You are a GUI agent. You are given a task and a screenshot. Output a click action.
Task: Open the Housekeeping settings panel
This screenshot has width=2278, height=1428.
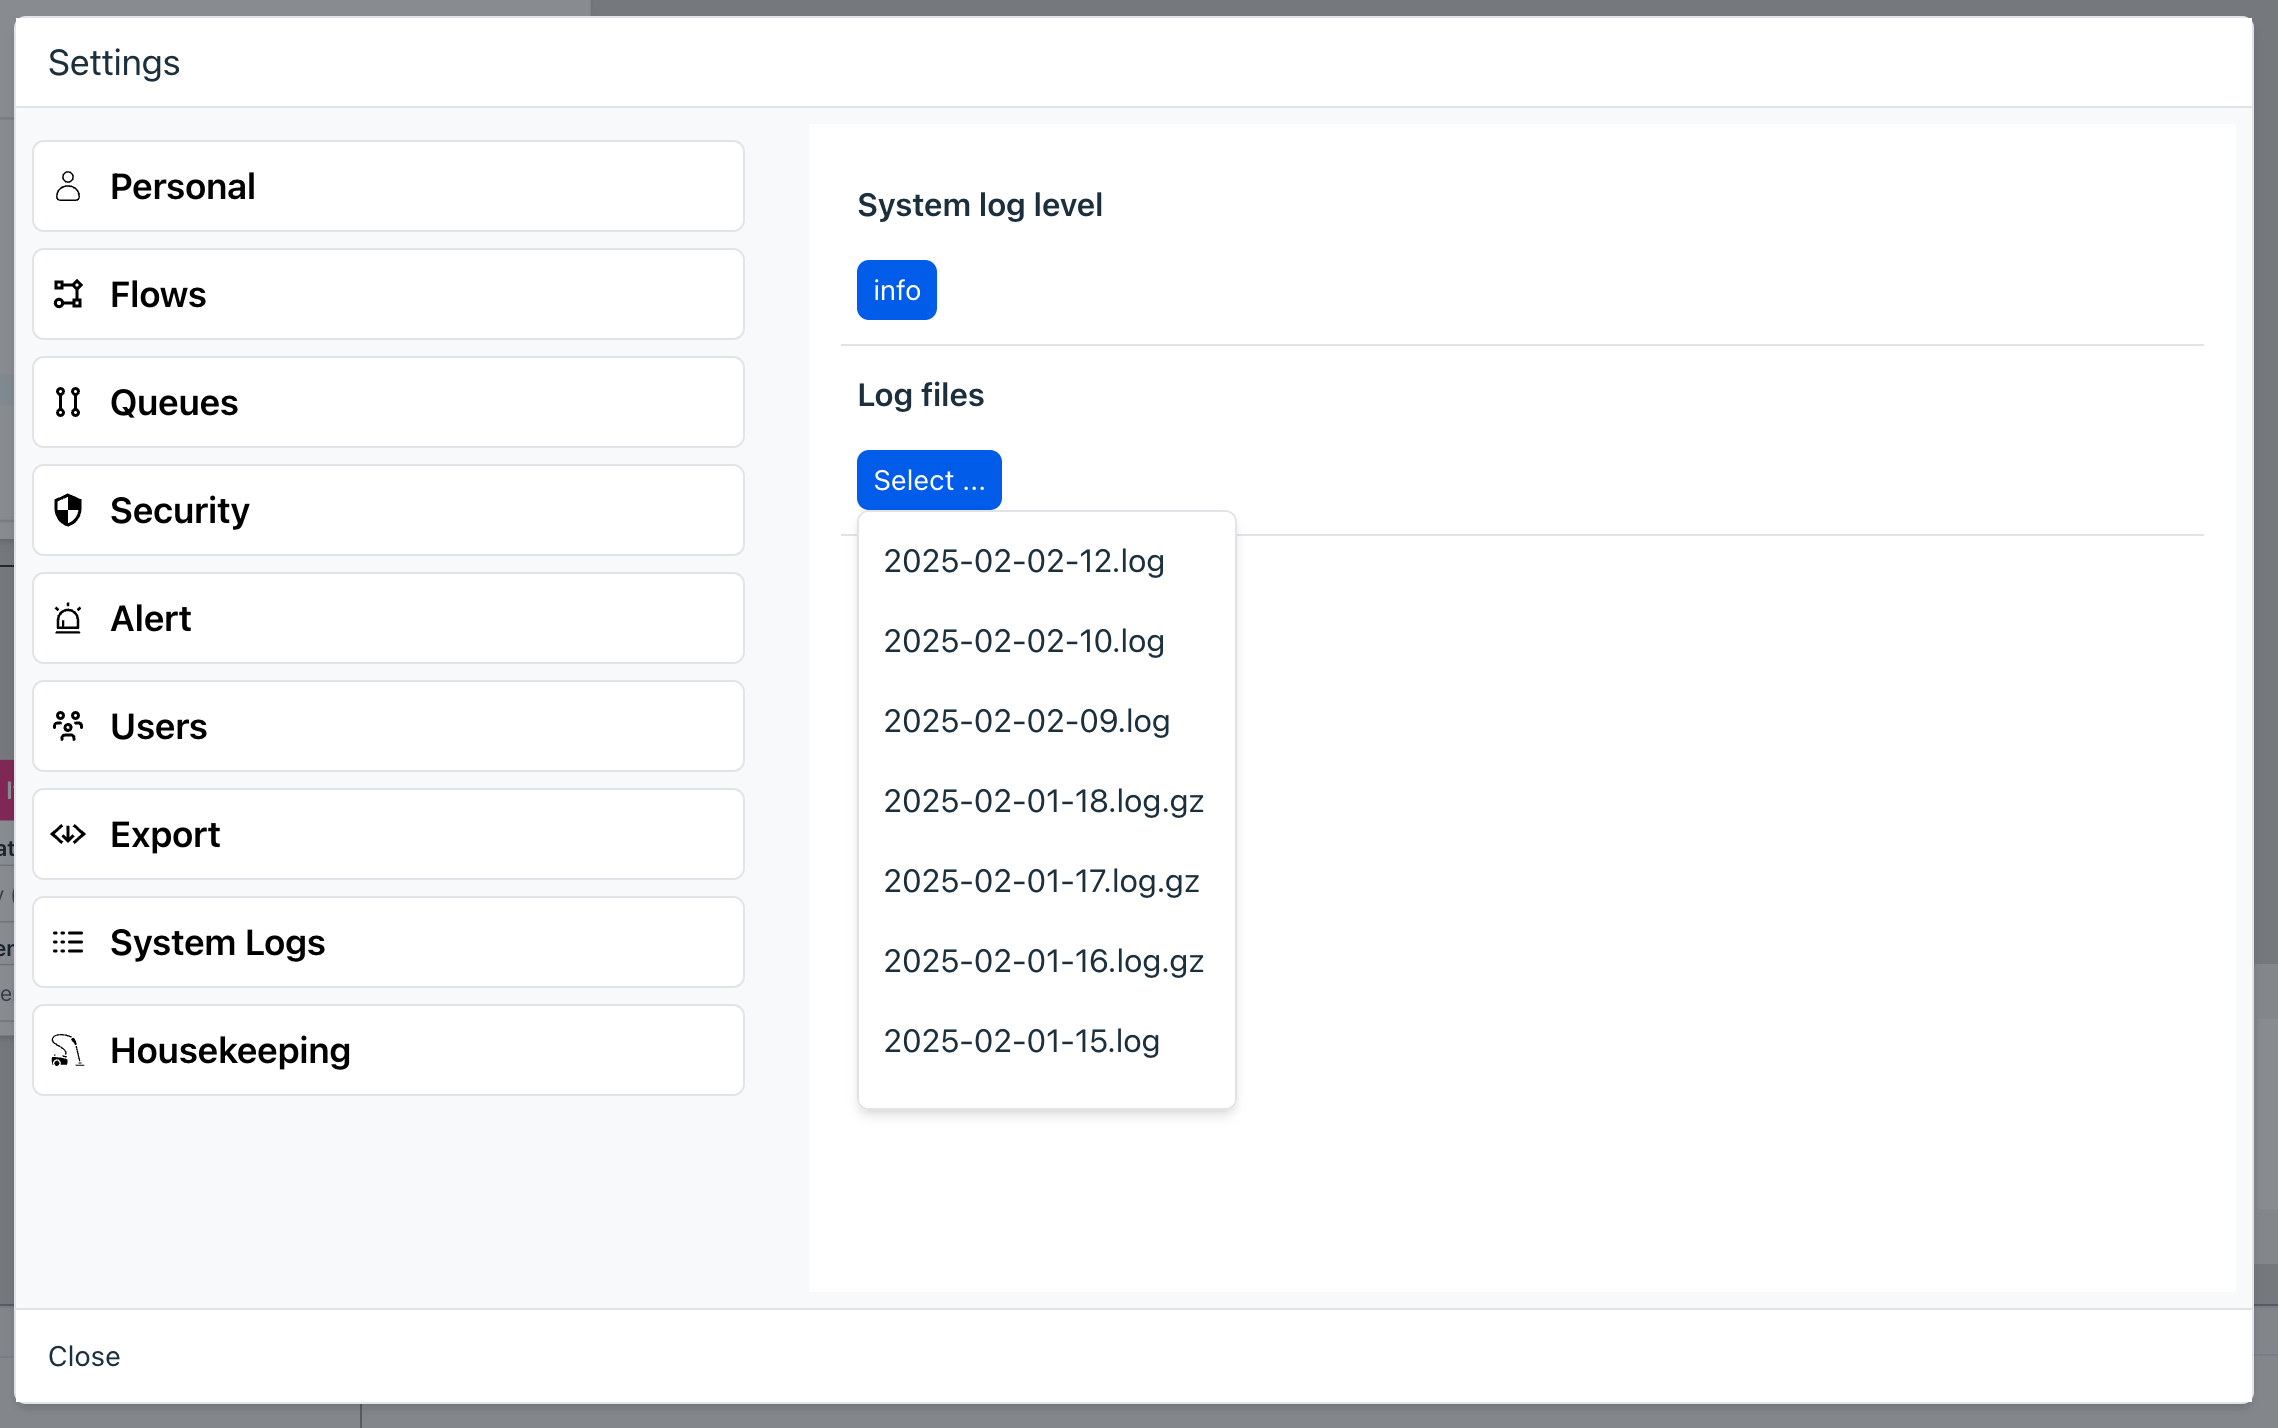[390, 1050]
